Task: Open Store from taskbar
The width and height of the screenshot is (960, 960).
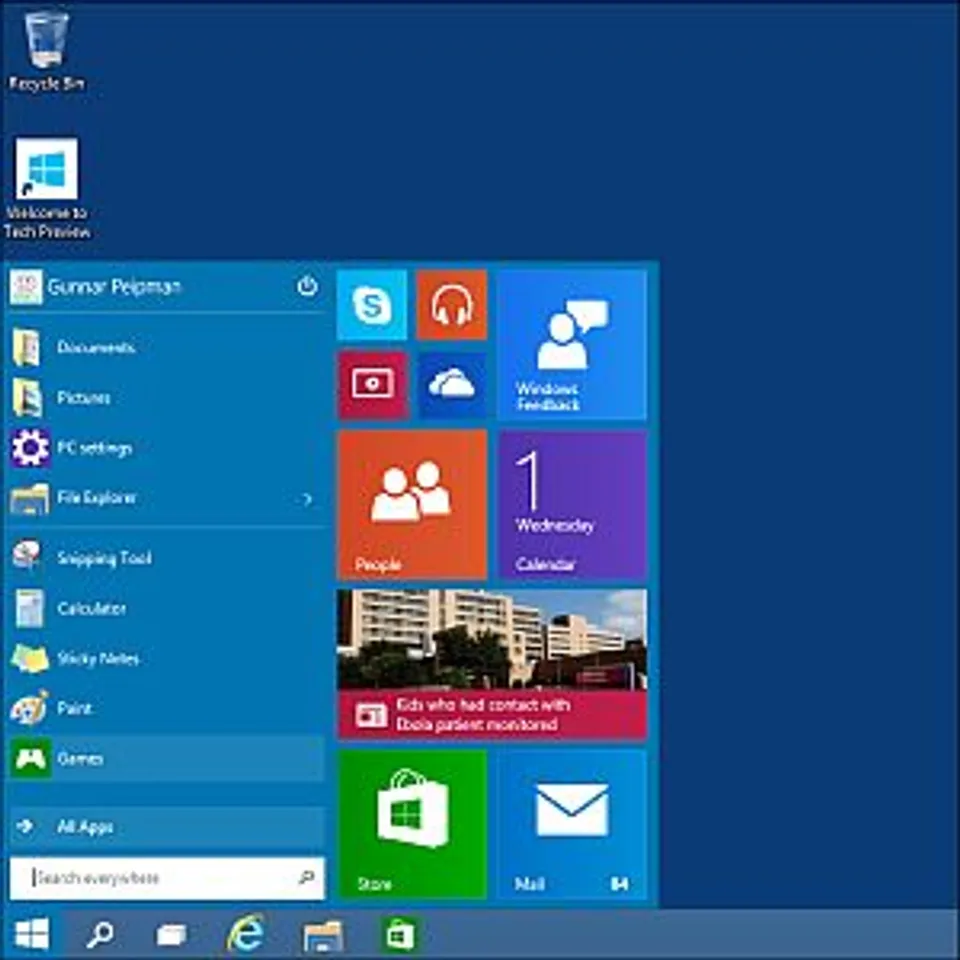Action: (399, 934)
